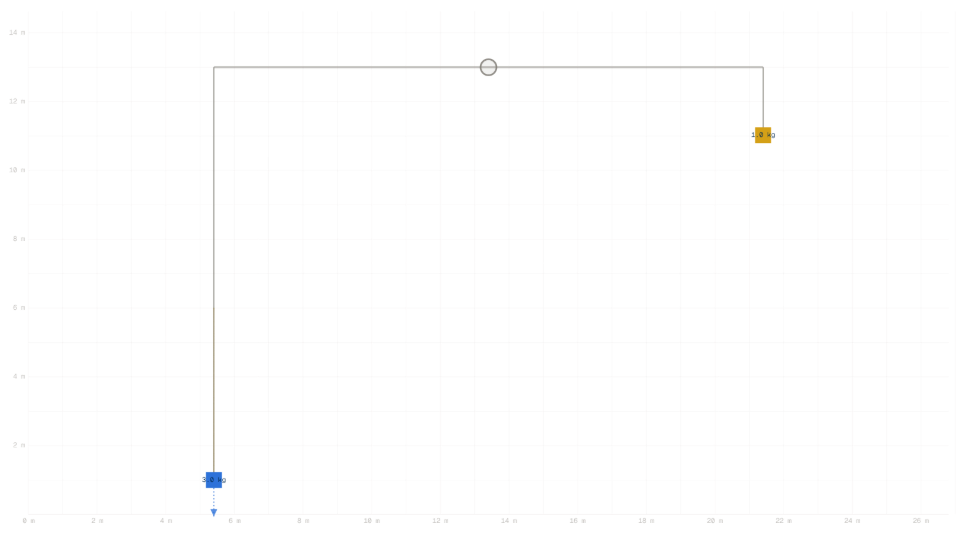Click the horizontal axis label 10 m
The width and height of the screenshot is (960, 540).
coord(372,521)
